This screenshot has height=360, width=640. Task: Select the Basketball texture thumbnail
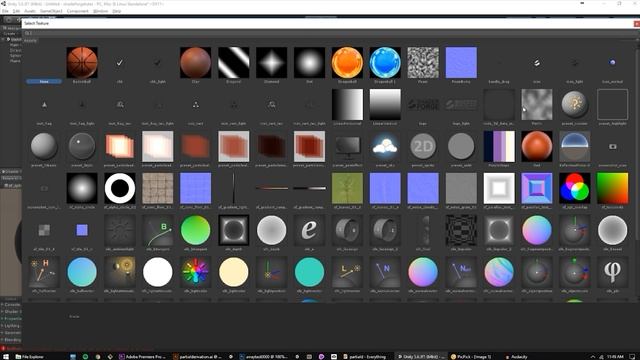(82, 62)
